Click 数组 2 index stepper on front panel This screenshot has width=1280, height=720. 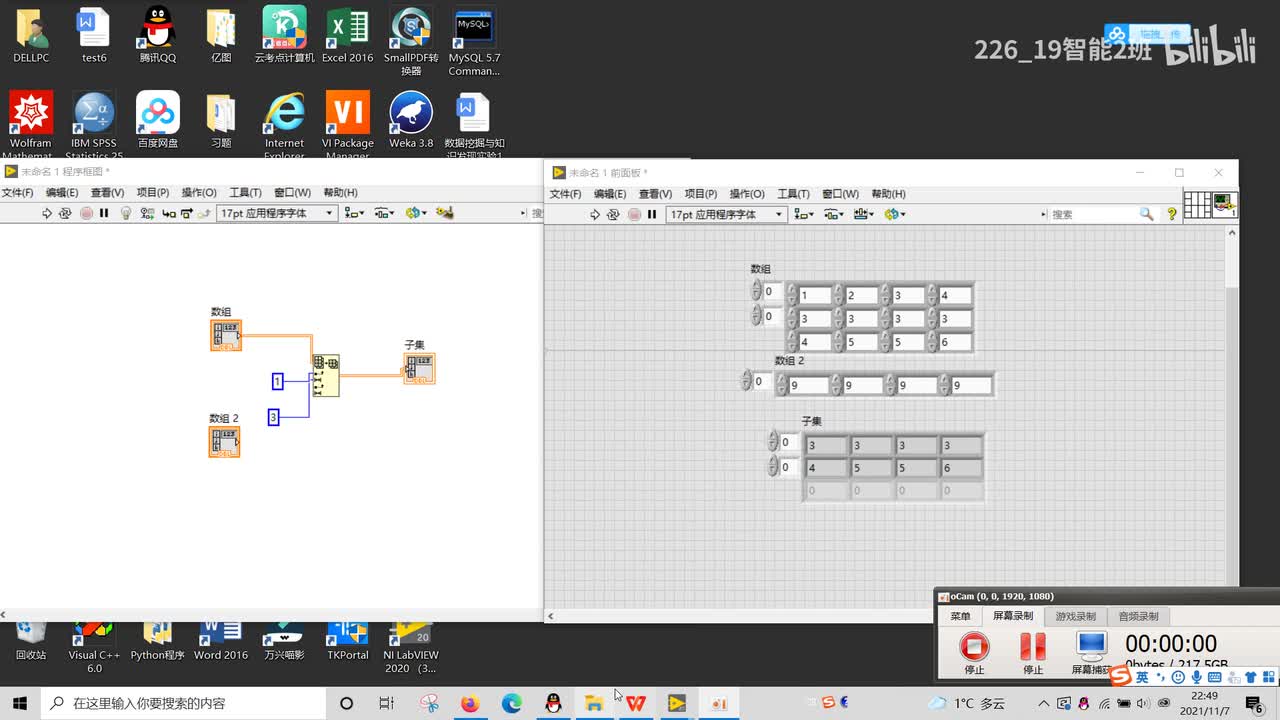pyautogui.click(x=747, y=381)
